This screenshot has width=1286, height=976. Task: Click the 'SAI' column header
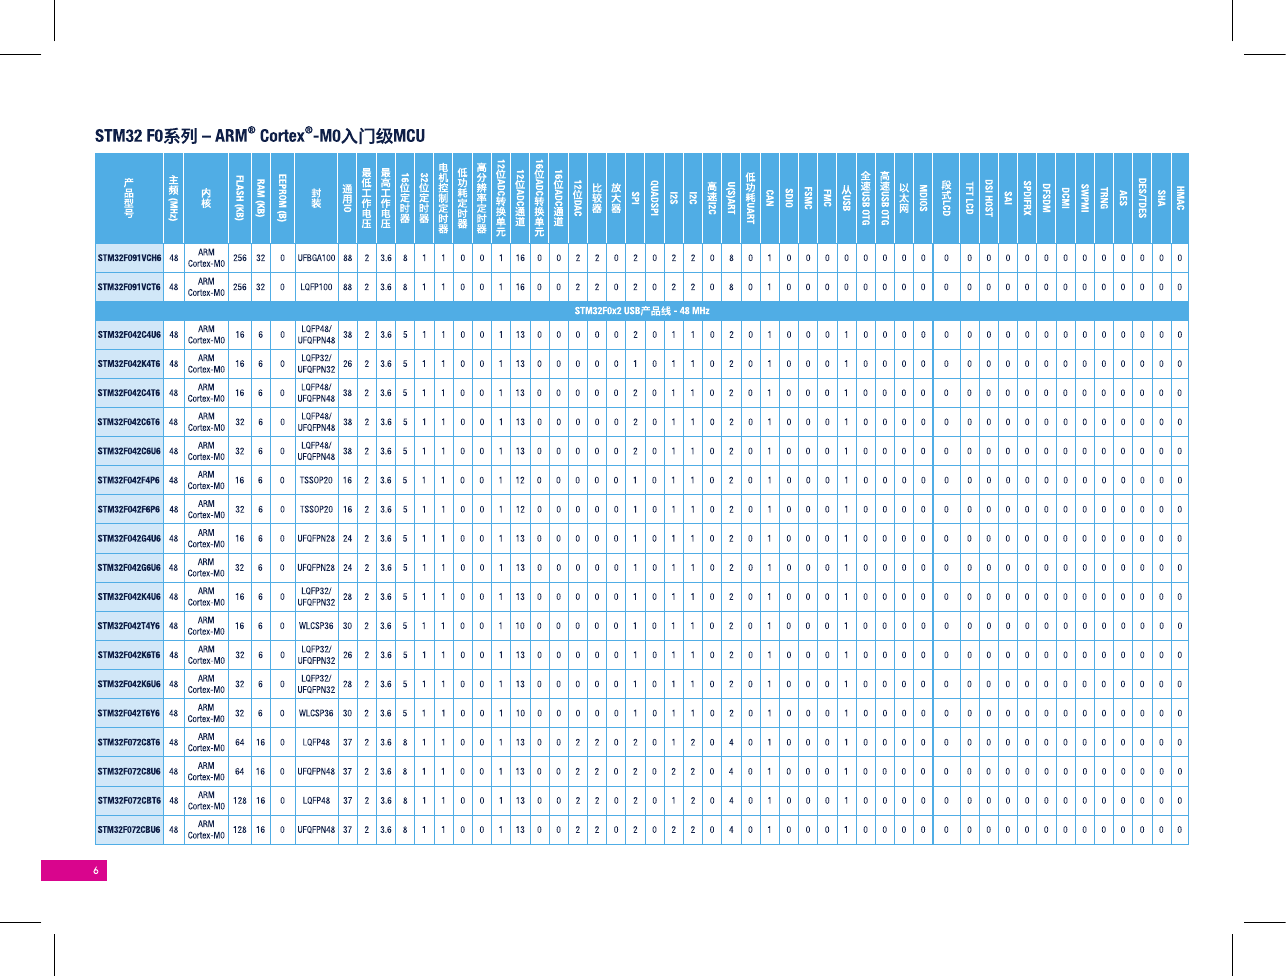1008,198
